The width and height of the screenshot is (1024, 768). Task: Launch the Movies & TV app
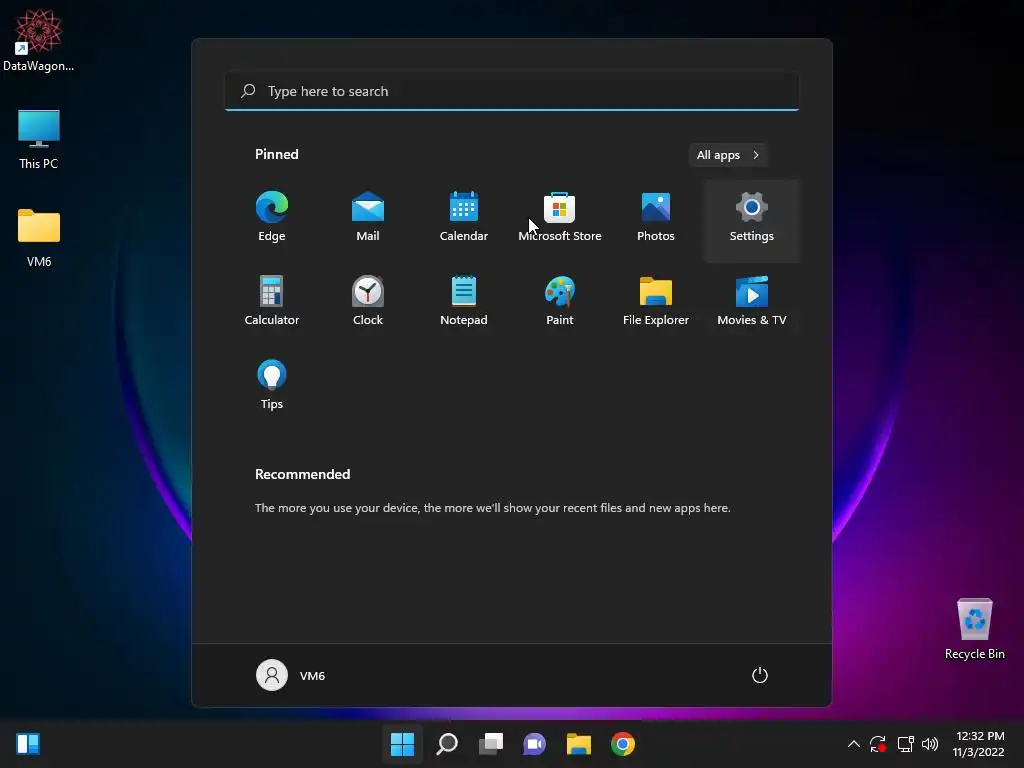pos(752,301)
